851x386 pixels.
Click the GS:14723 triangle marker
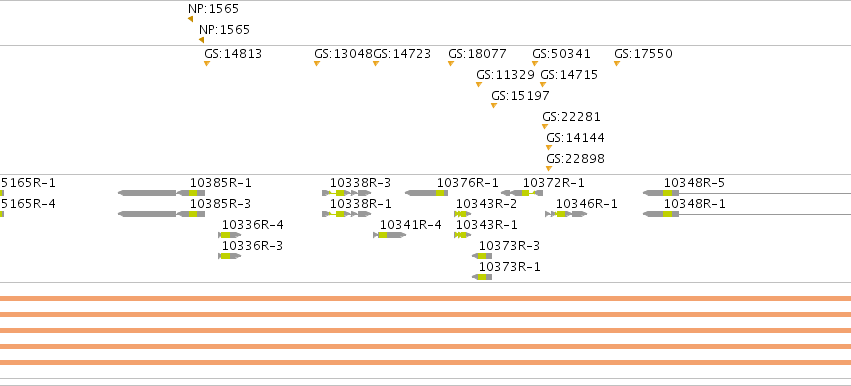[x=376, y=64]
